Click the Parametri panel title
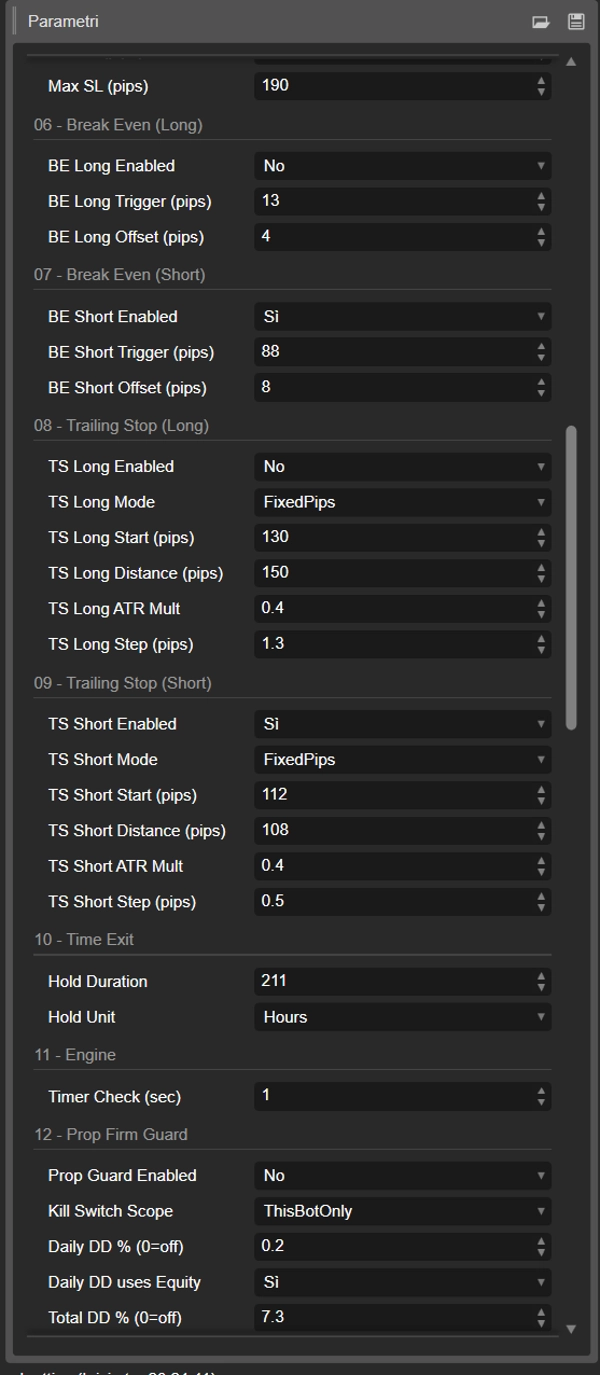The width and height of the screenshot is (600, 1375). (63, 22)
